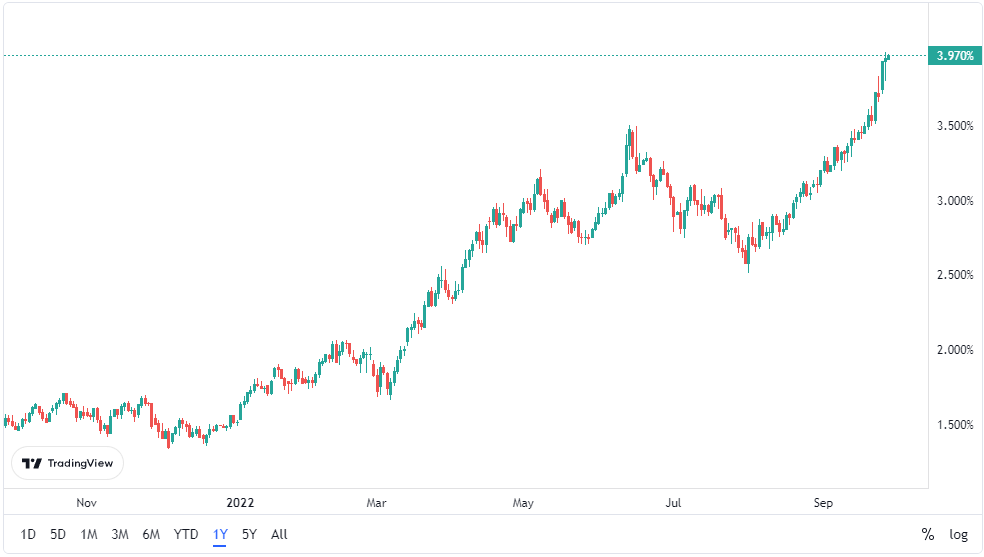This screenshot has height=557, width=984.
Task: Select the 5D time range
Action: pos(58,534)
